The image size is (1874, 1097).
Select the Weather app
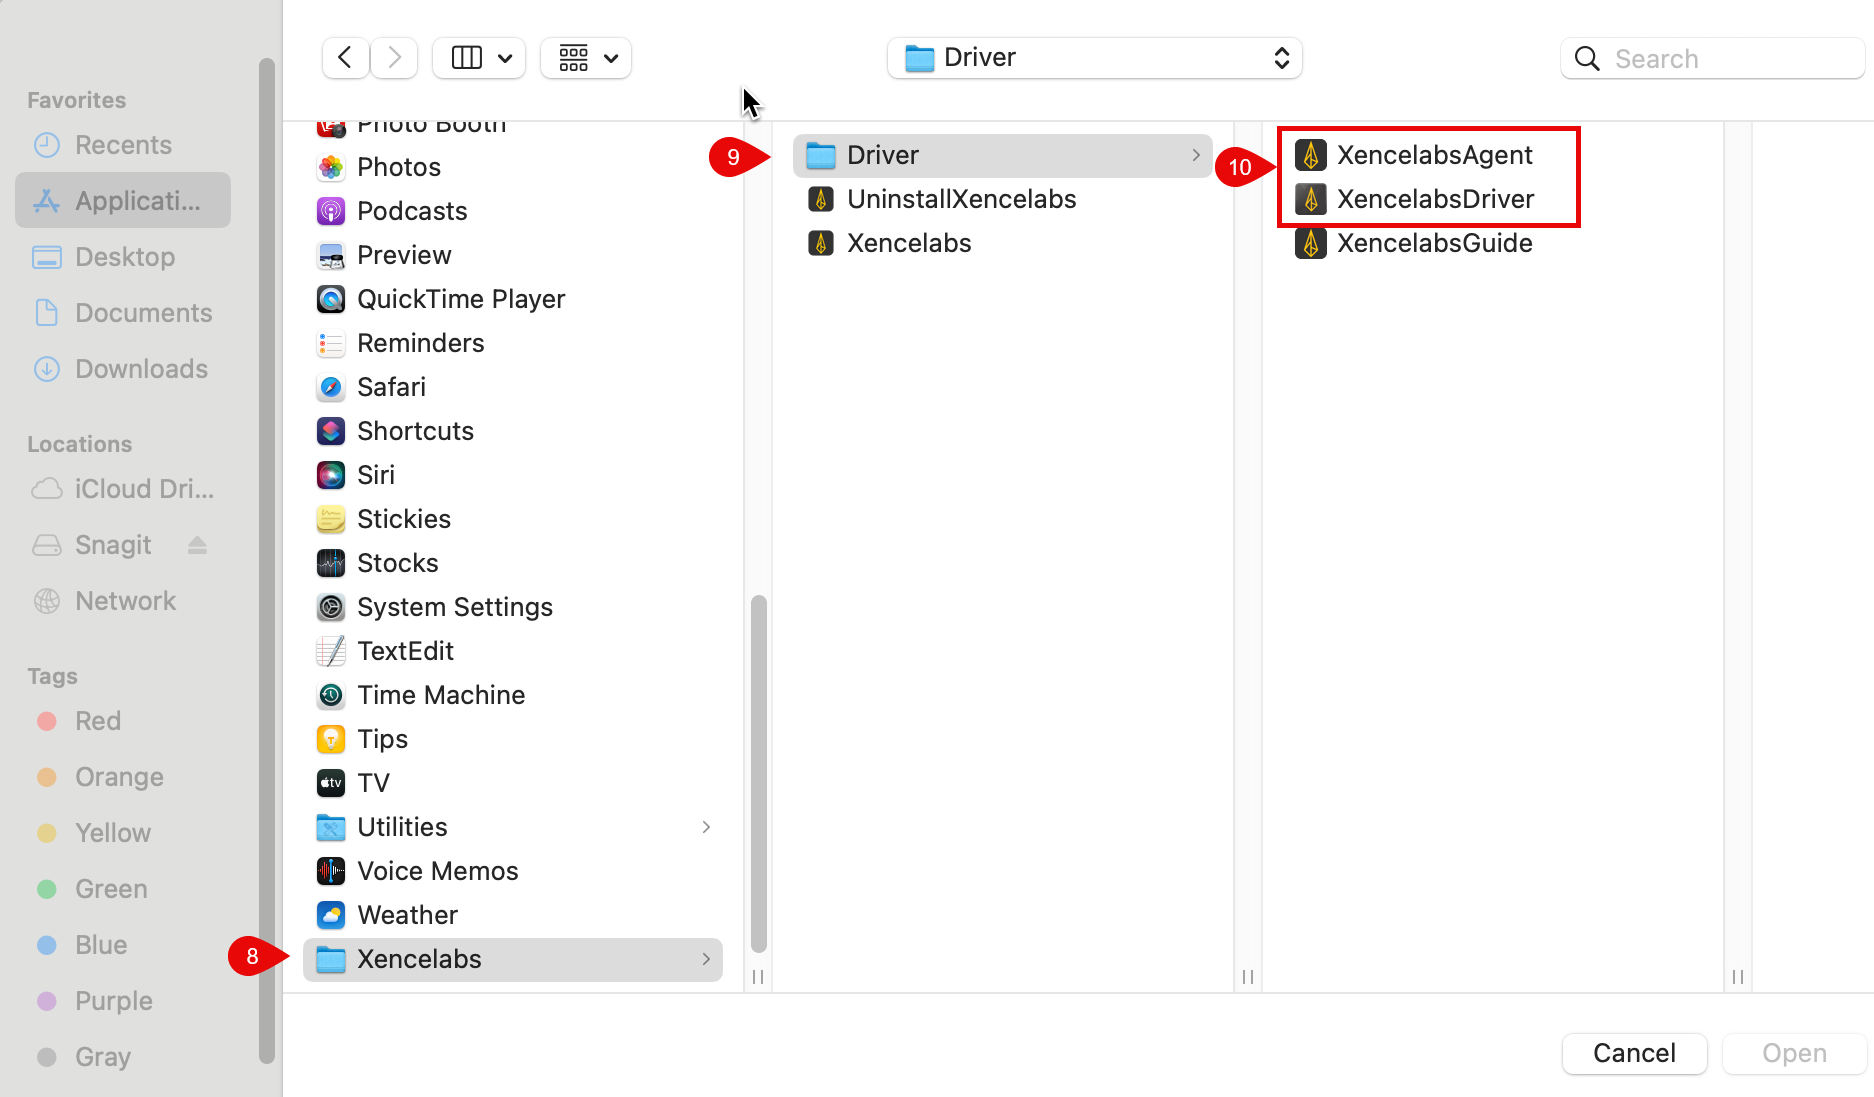pos(513,915)
